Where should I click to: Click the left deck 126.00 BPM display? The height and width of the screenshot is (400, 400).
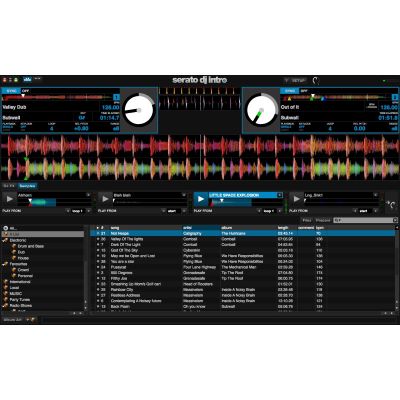[x=110, y=107]
